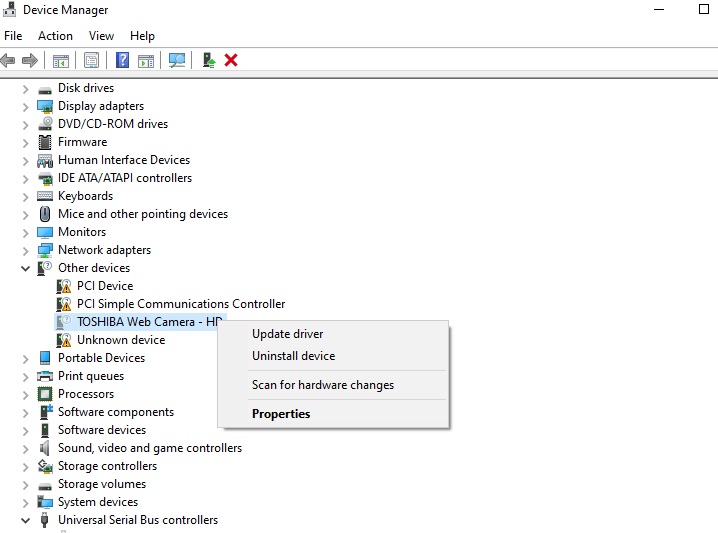
Task: Click red X Uninstall device toolbar icon
Action: (231, 60)
